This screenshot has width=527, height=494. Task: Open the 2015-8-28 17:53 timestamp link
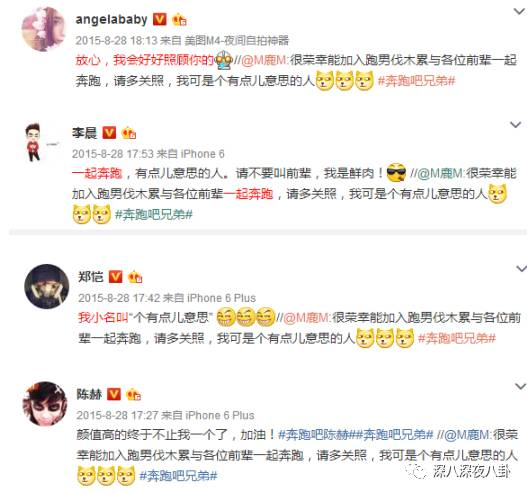(113, 154)
